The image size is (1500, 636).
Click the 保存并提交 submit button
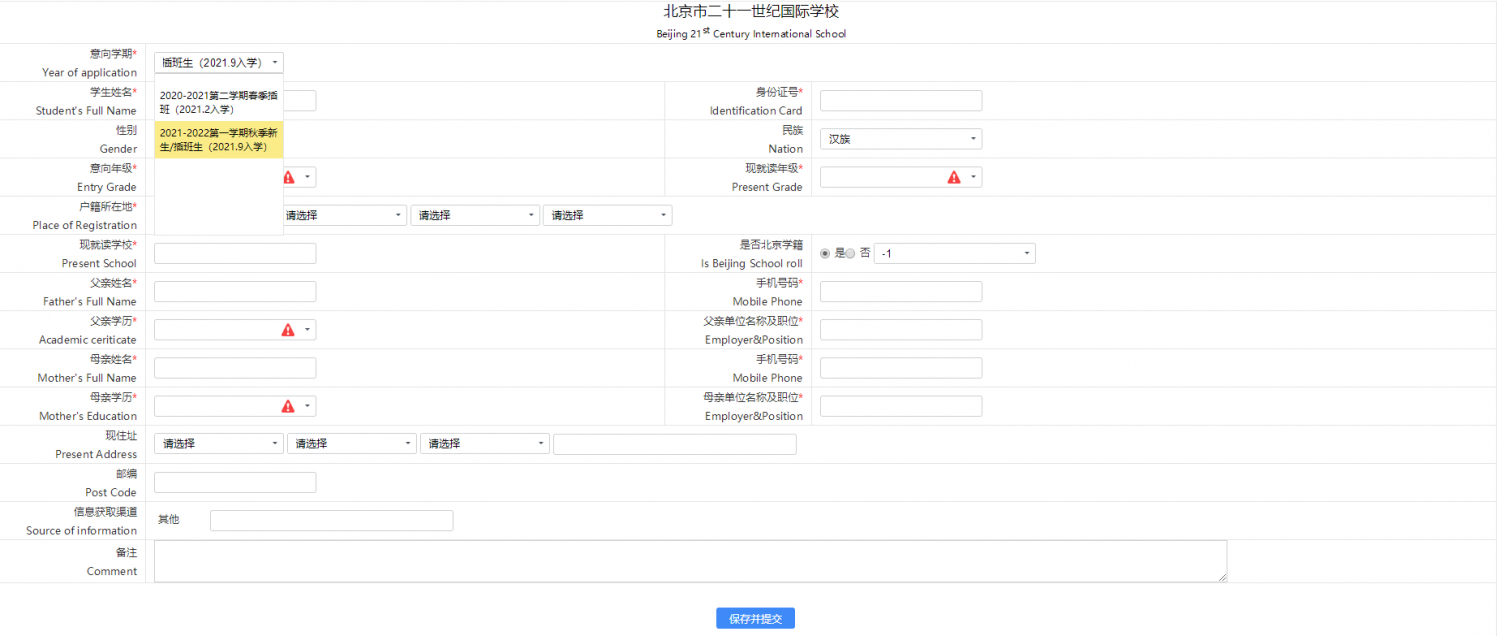(x=755, y=619)
